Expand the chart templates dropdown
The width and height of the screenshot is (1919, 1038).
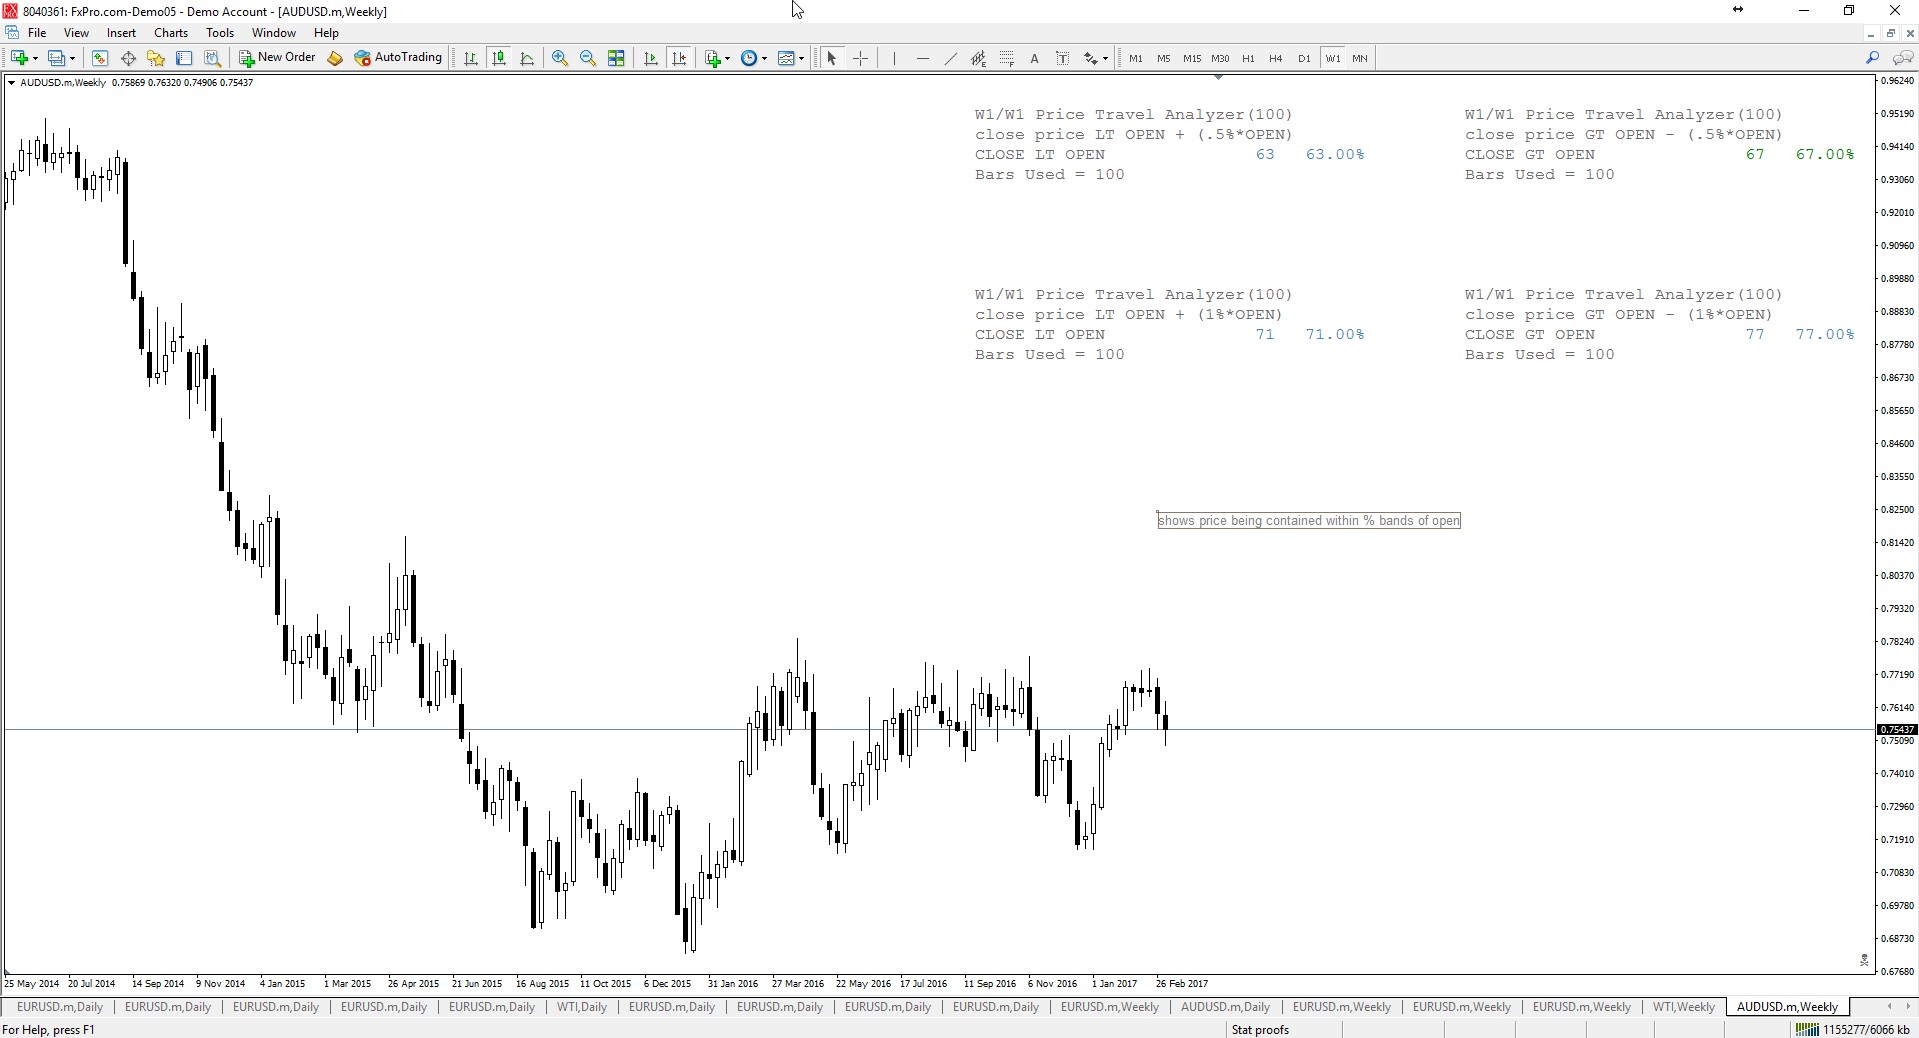(x=801, y=59)
